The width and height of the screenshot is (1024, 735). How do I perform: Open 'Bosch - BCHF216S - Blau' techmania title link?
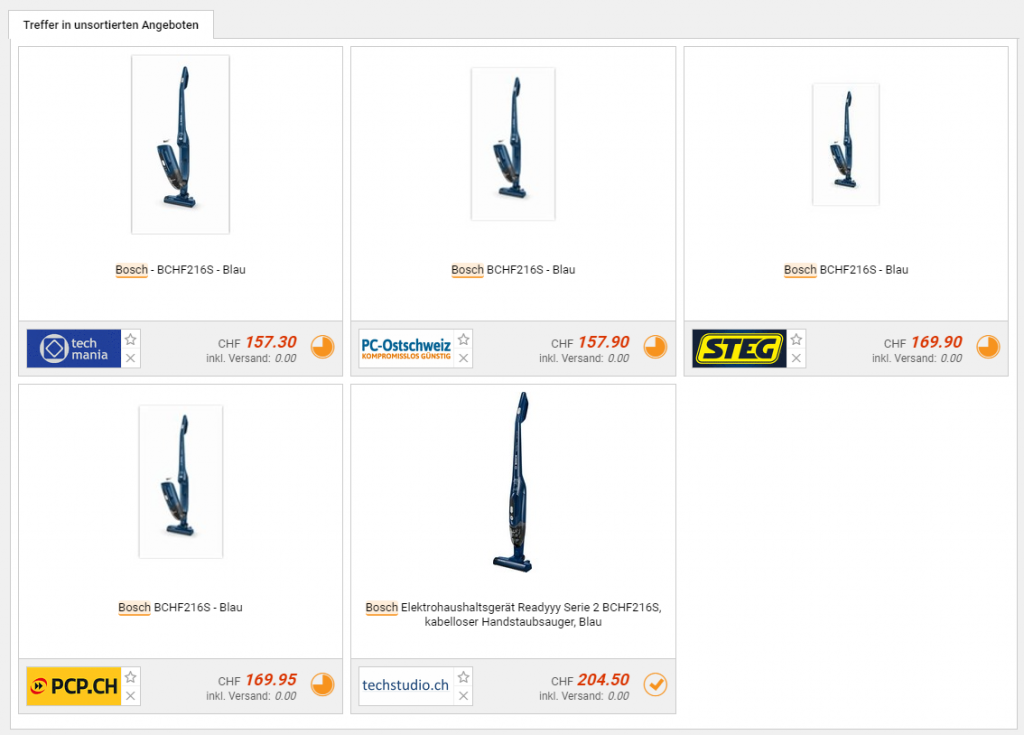coord(180,270)
